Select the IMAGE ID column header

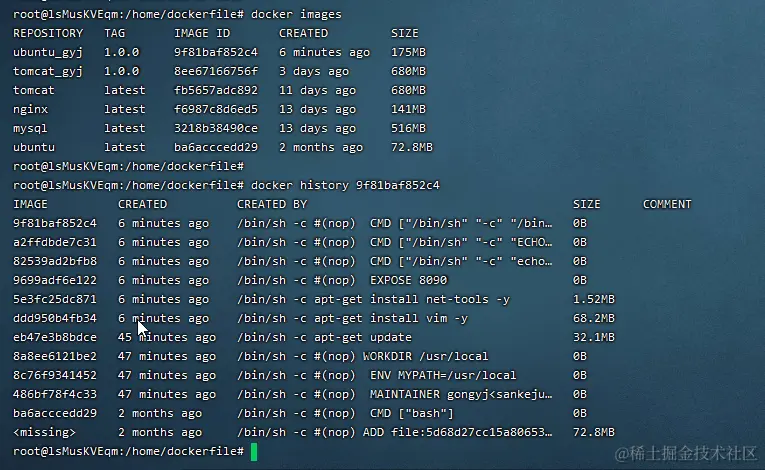click(202, 33)
